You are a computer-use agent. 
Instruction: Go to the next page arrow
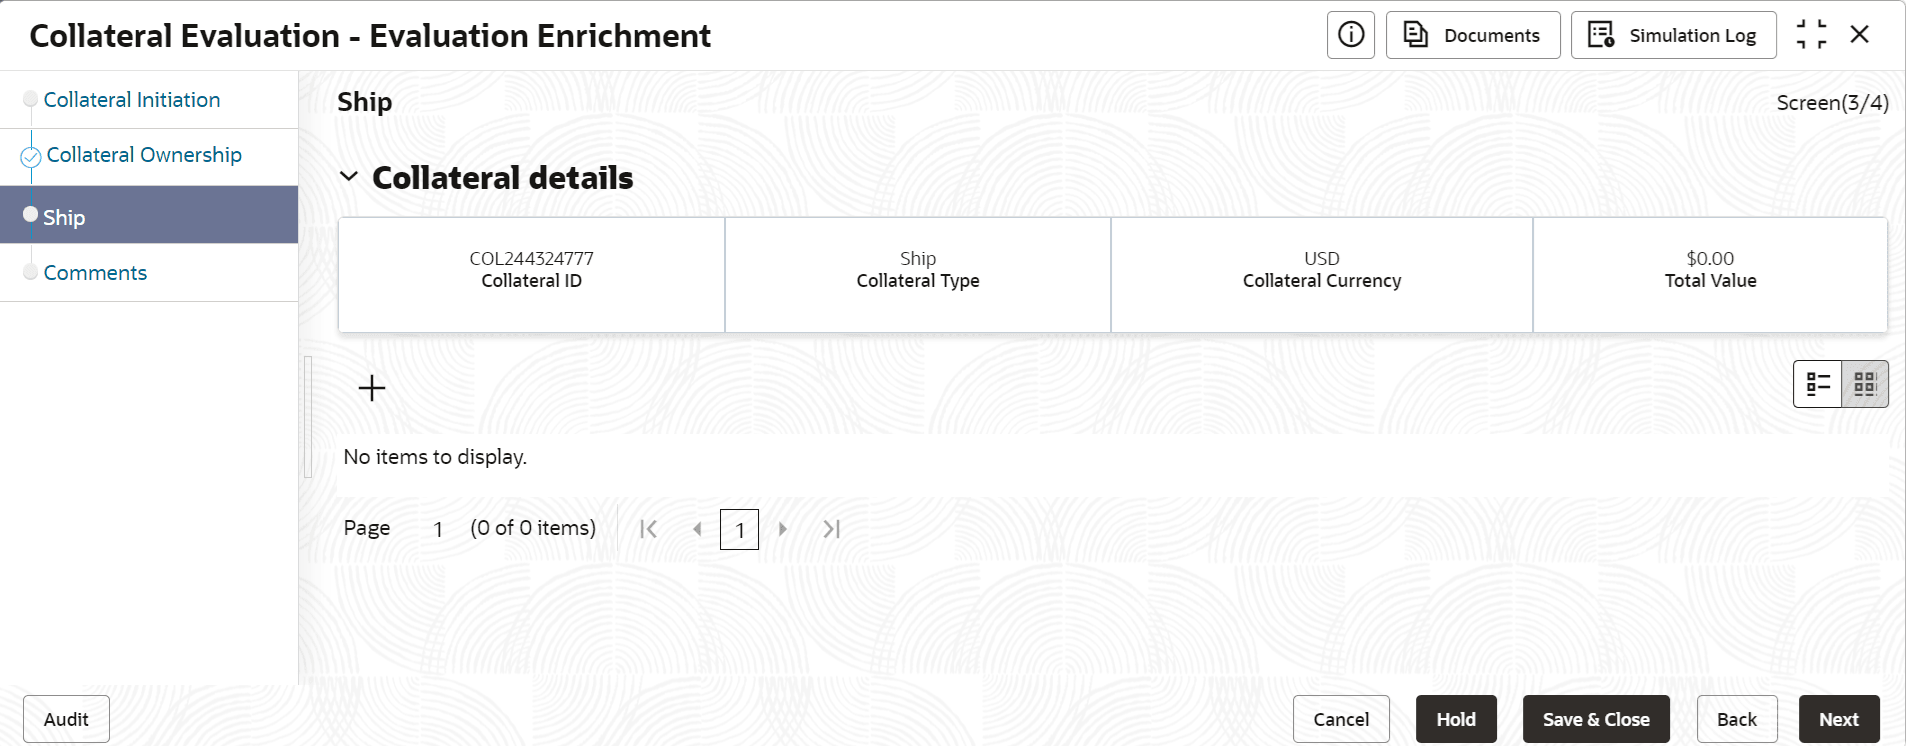tap(783, 529)
